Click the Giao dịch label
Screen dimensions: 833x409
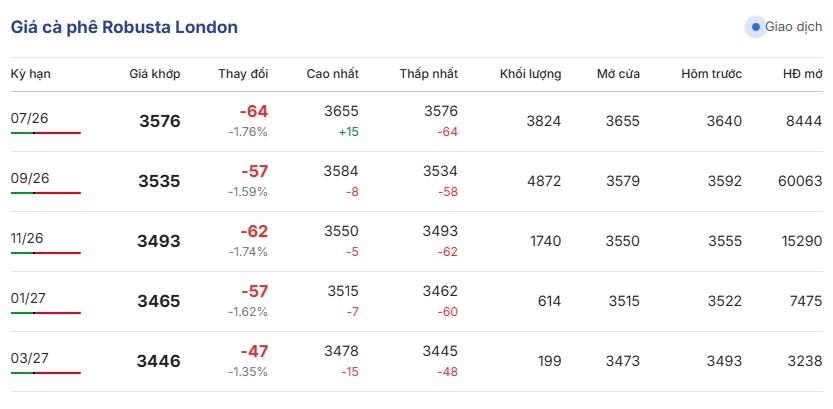pos(794,27)
